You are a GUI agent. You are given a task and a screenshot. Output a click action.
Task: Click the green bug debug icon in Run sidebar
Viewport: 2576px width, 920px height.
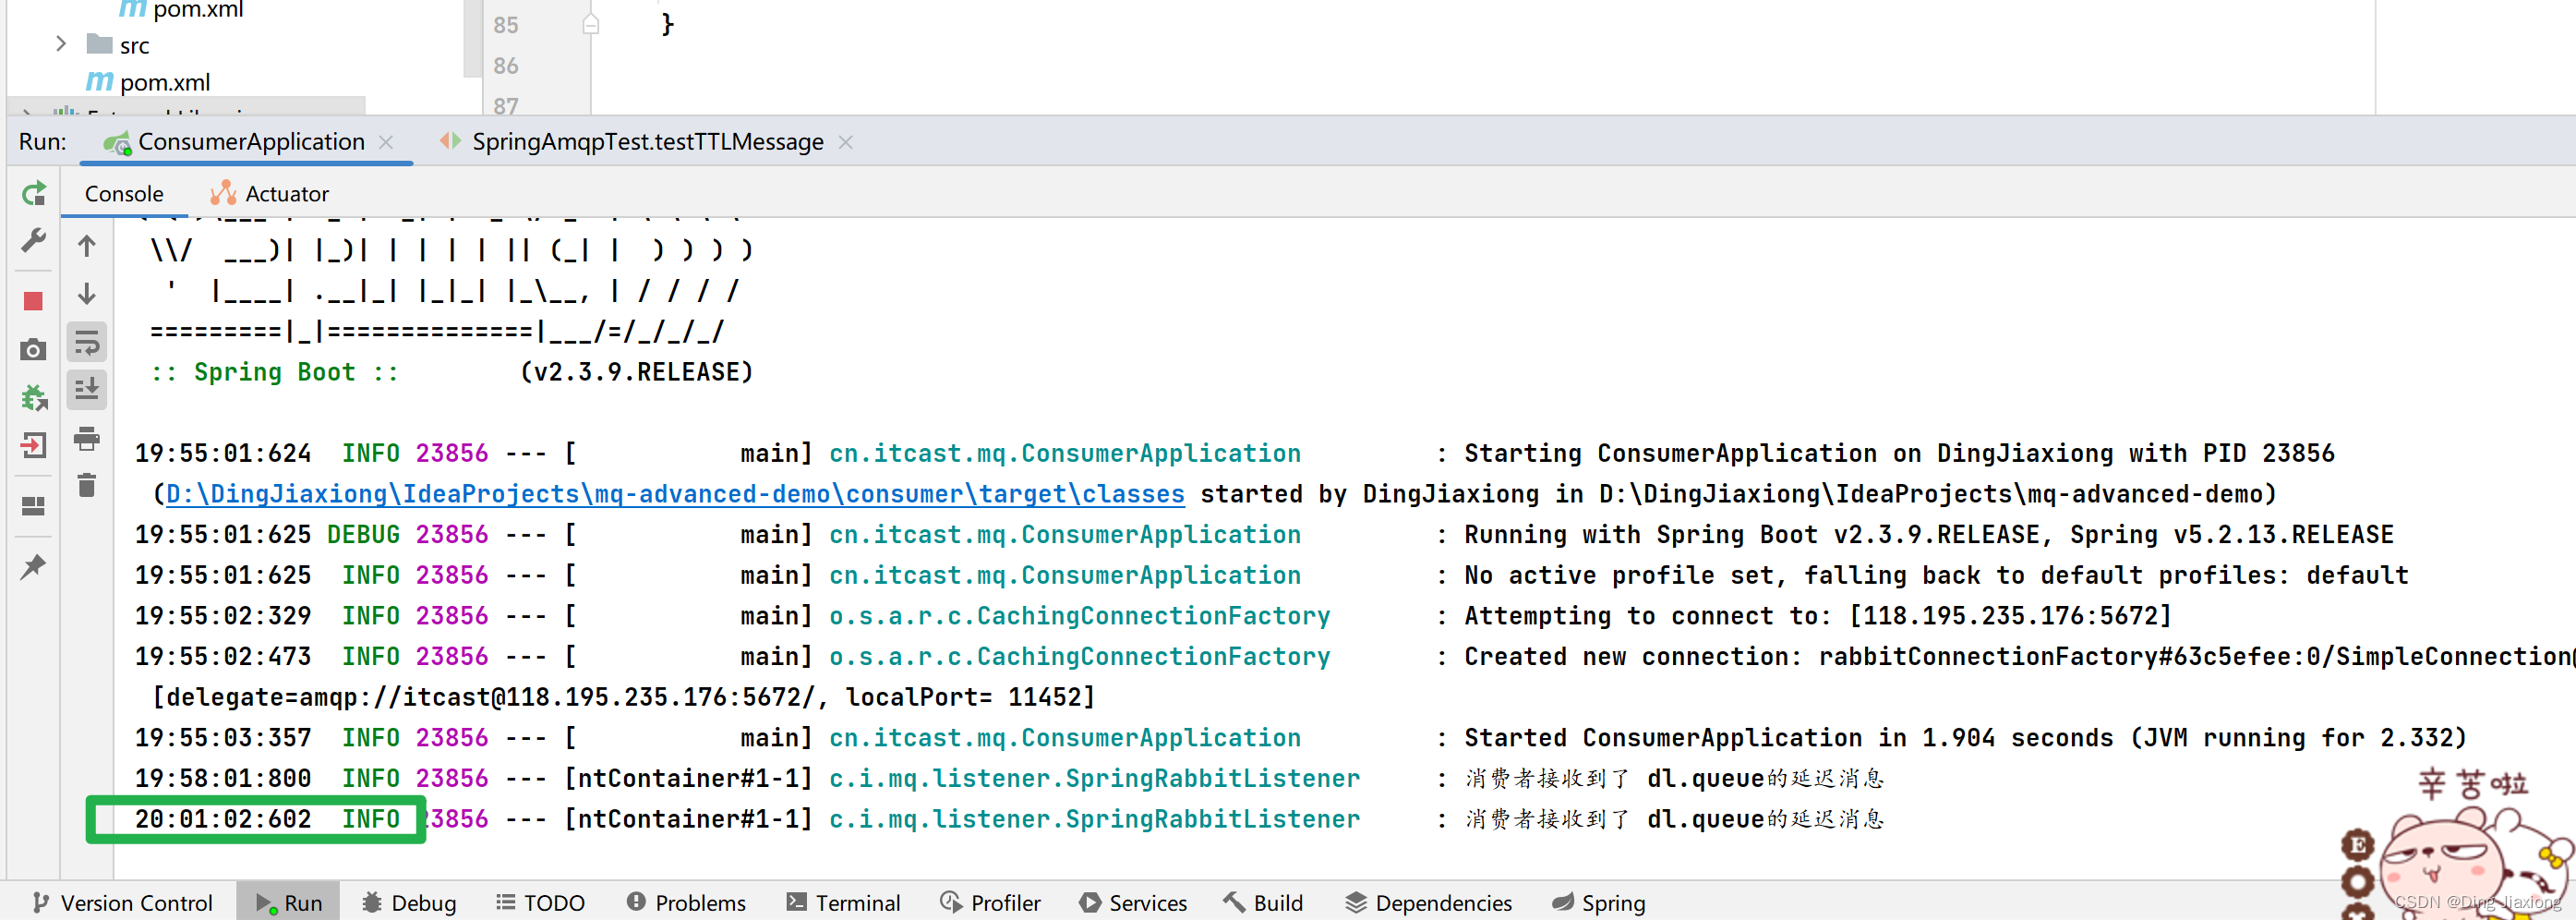pos(34,398)
